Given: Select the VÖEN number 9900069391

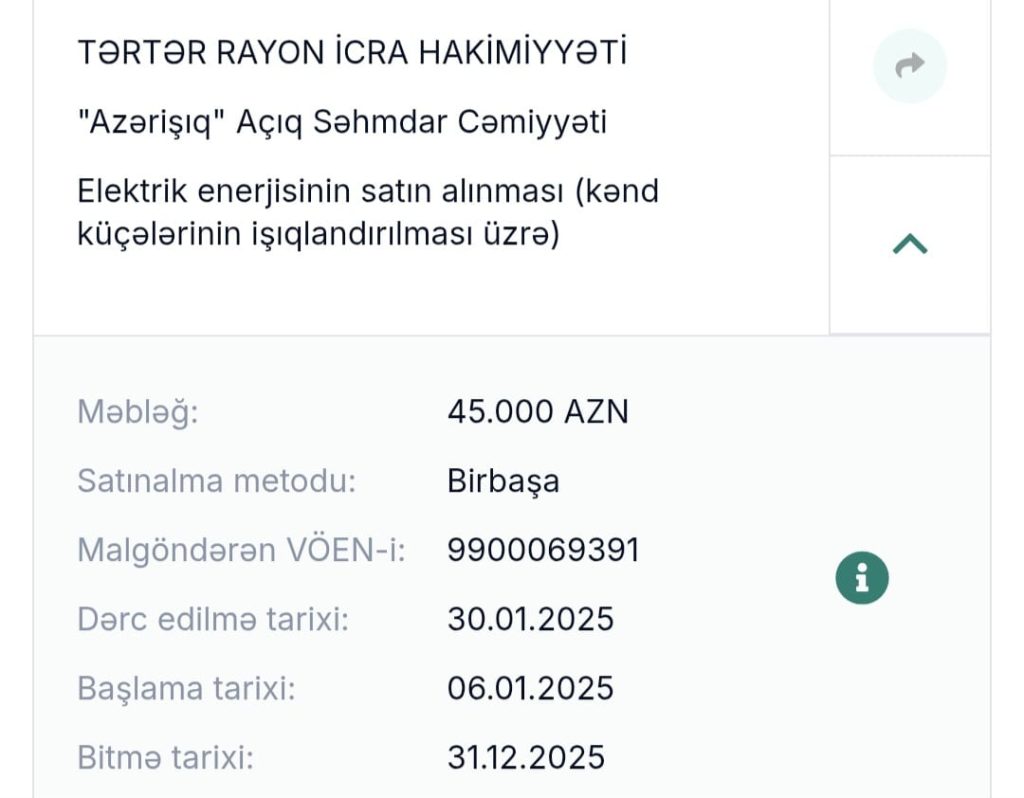Looking at the screenshot, I should pos(543,550).
